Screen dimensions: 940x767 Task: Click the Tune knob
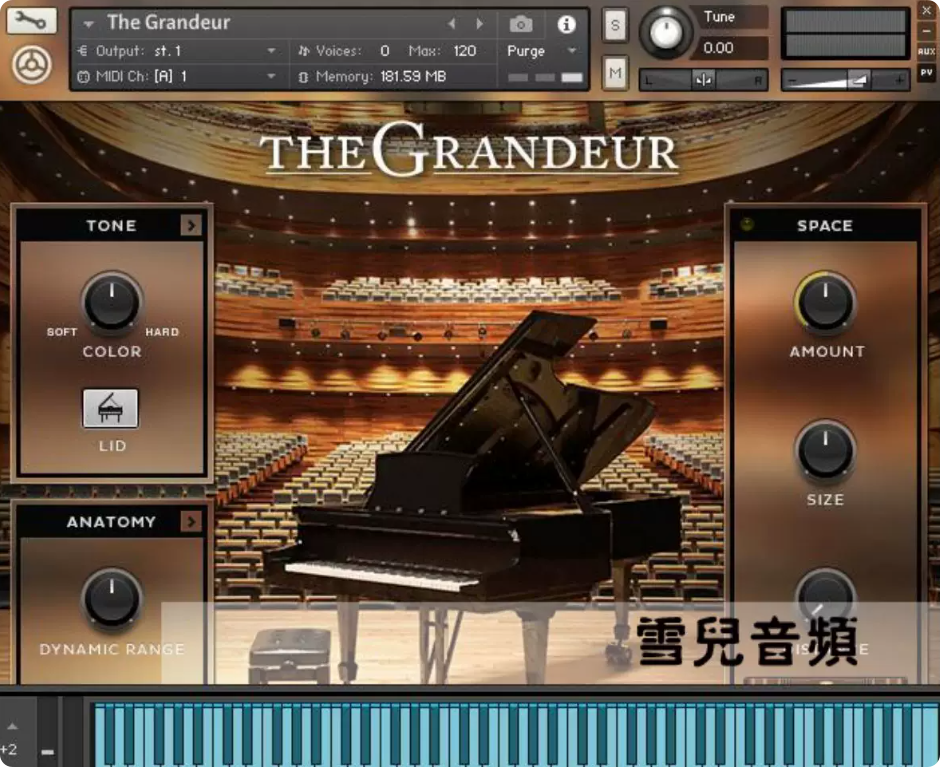coord(665,32)
